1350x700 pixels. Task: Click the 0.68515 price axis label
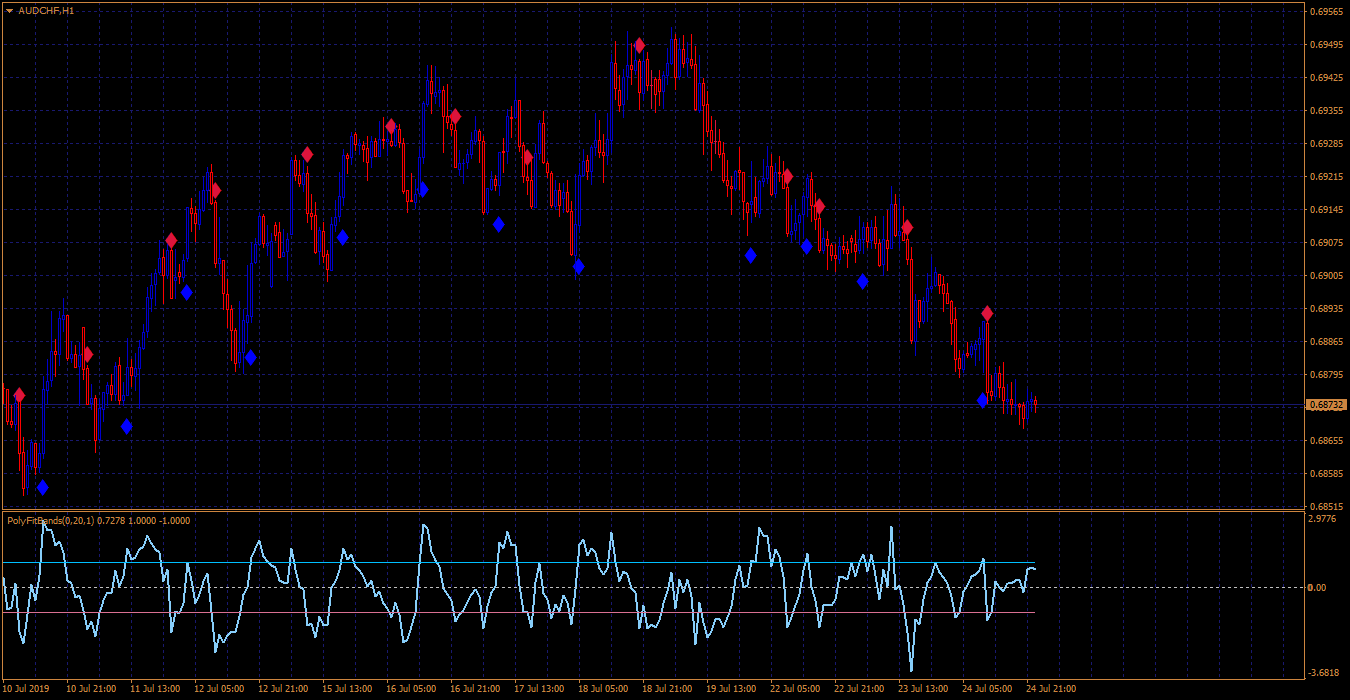(1325, 506)
